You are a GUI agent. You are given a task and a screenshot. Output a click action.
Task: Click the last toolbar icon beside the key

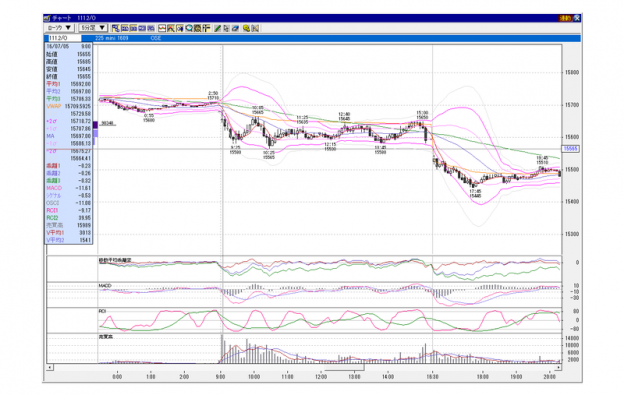(255, 28)
